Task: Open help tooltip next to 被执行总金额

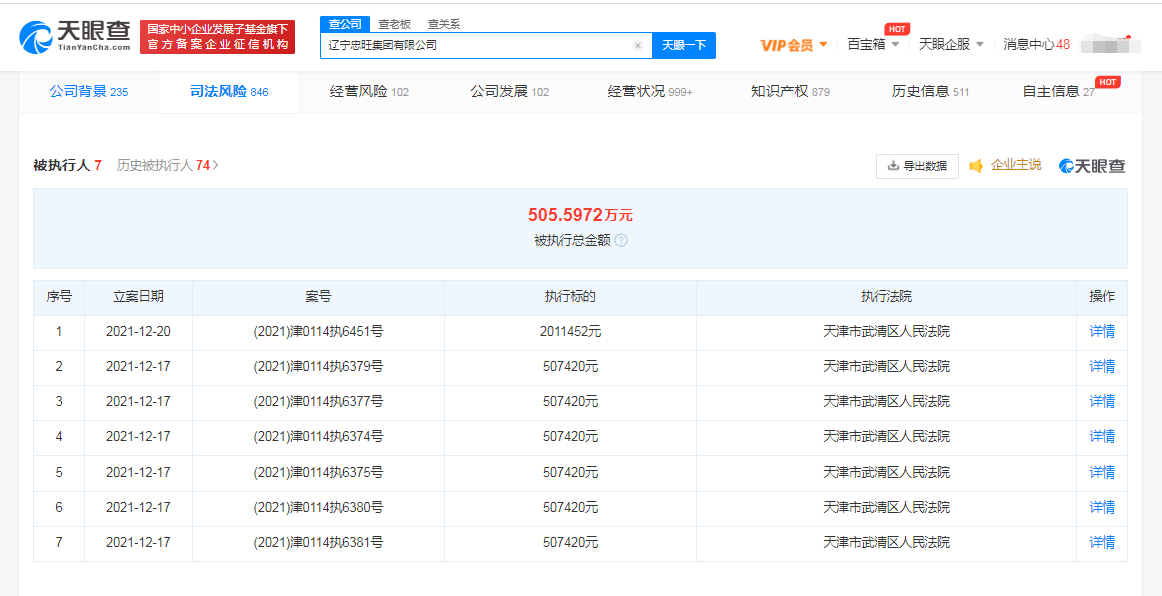Action: pos(621,241)
